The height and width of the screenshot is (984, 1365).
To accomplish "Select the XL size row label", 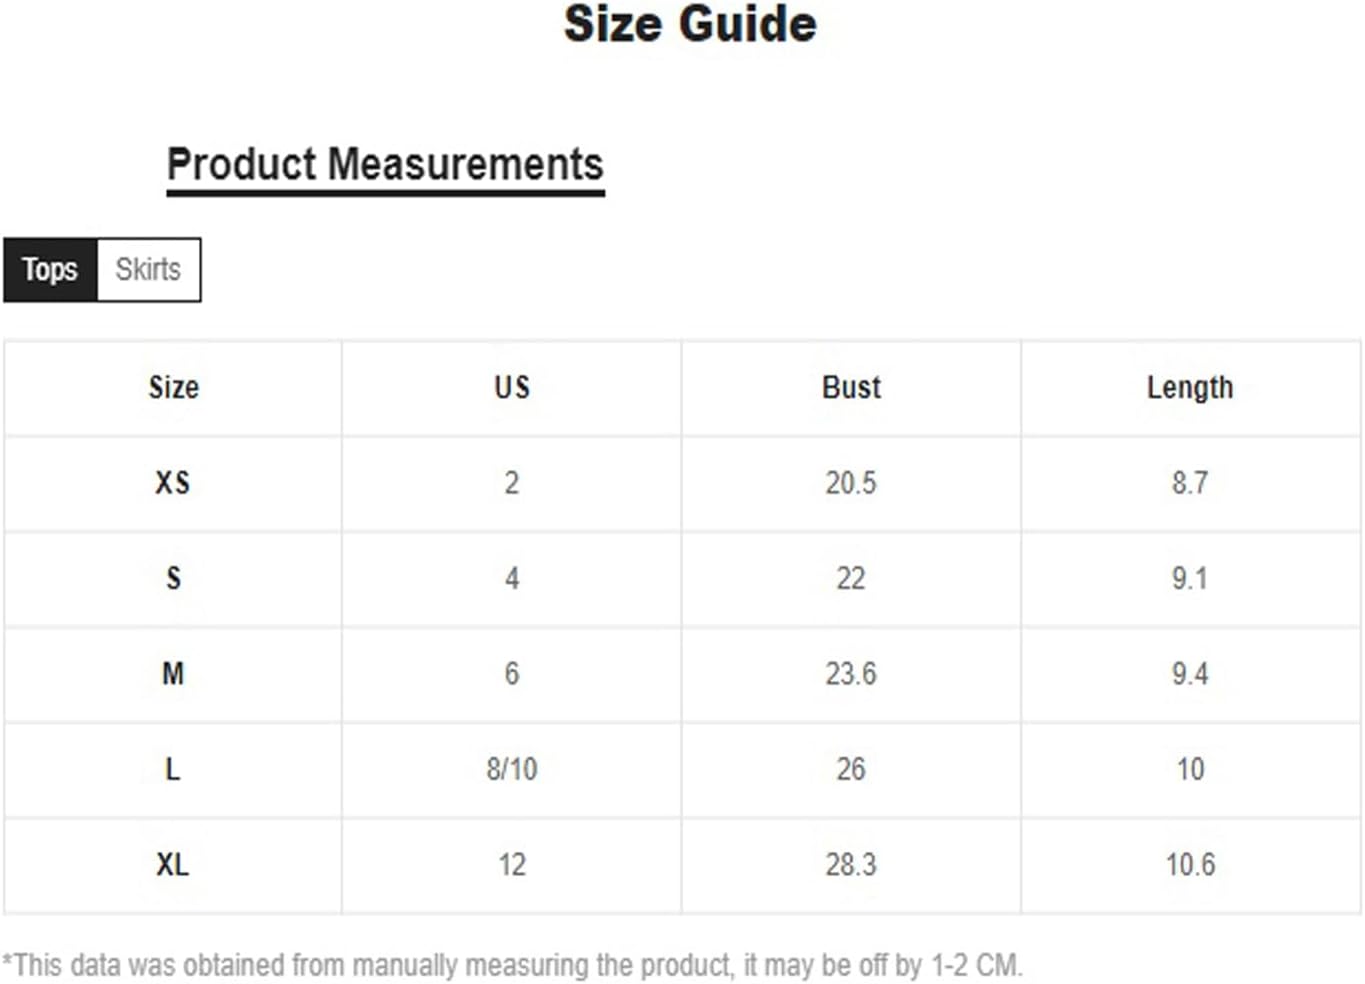I will tap(173, 864).
